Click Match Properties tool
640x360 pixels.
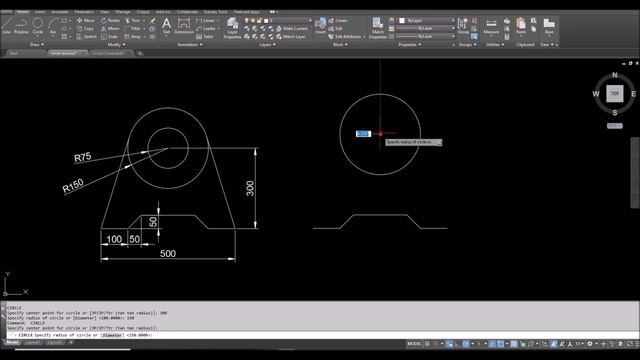pyautogui.click(x=378, y=28)
